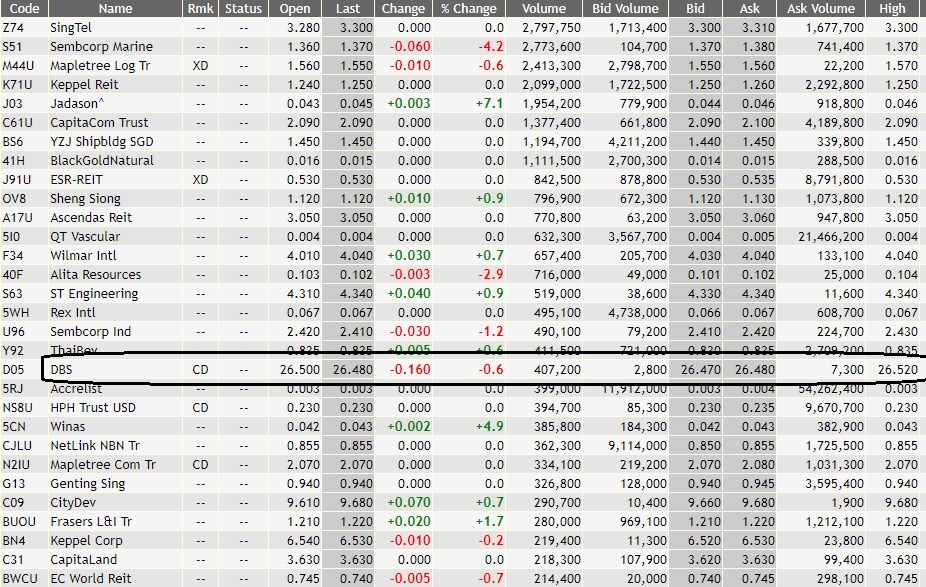Viewport: 926px width, 587px height.
Task: Click CityDev last price 9.680
Action: pos(356,503)
